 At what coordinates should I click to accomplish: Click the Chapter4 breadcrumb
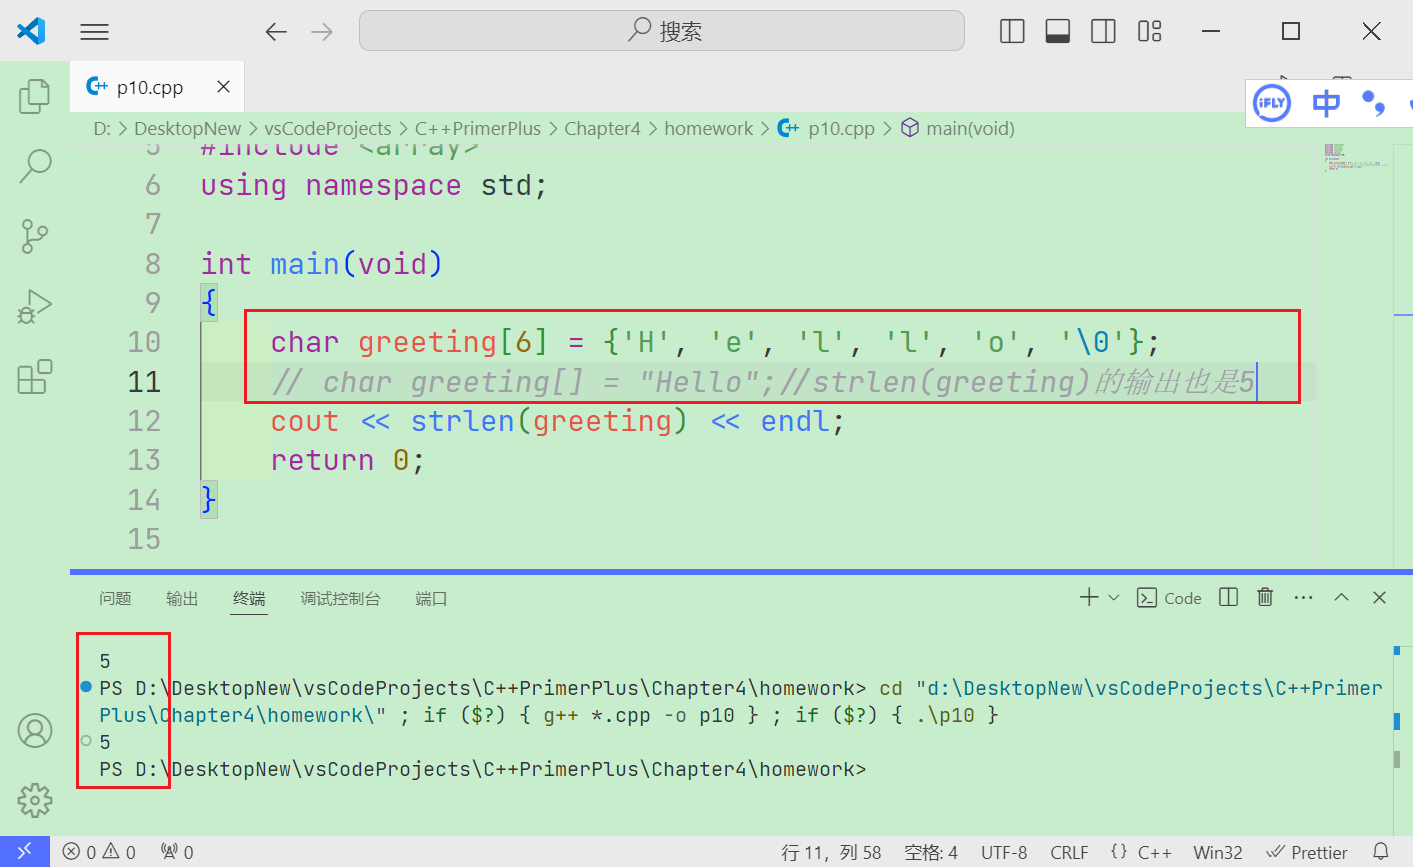(602, 129)
